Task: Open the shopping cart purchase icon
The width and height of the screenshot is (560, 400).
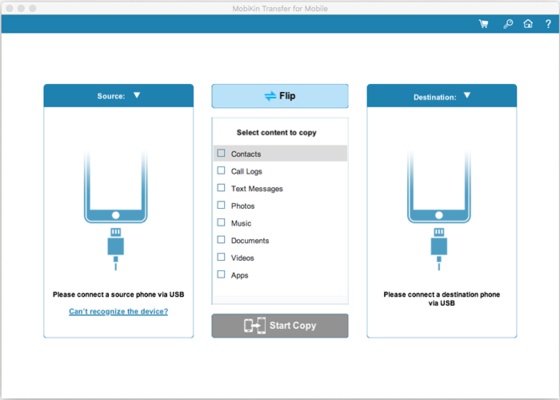Action: pos(484,24)
